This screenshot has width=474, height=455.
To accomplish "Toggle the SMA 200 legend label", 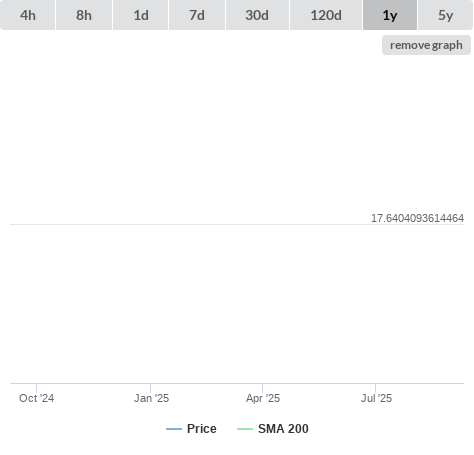I will pyautogui.click(x=283, y=429).
